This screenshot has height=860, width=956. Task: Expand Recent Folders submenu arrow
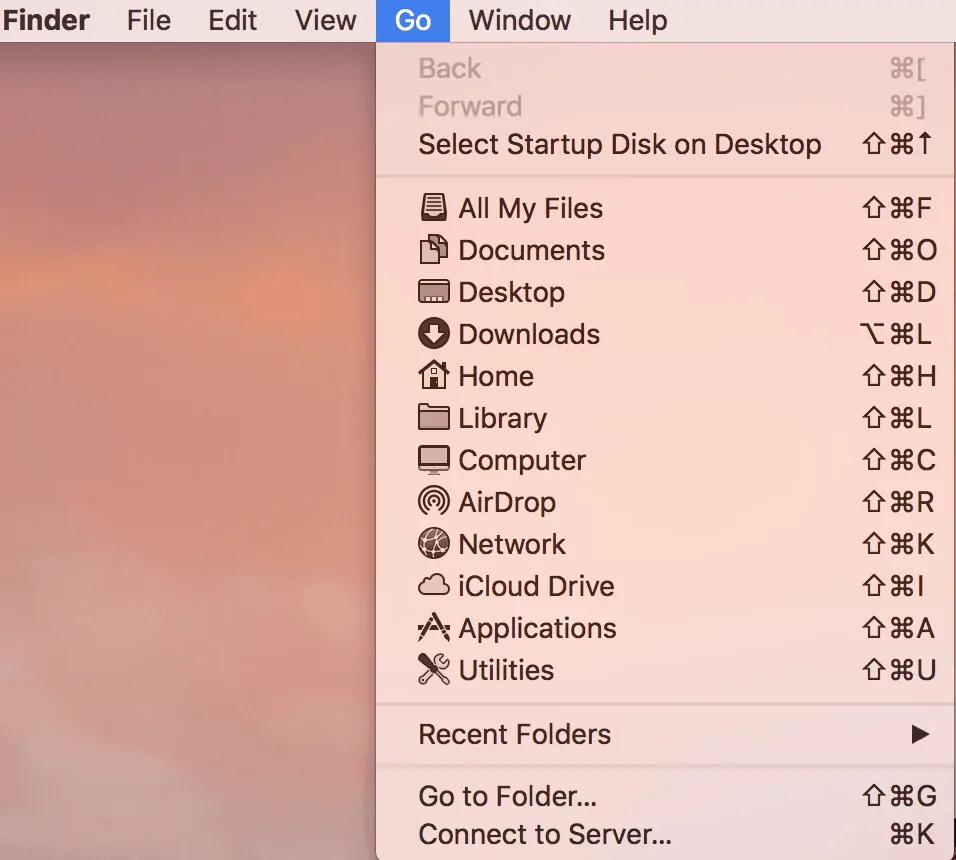click(920, 734)
